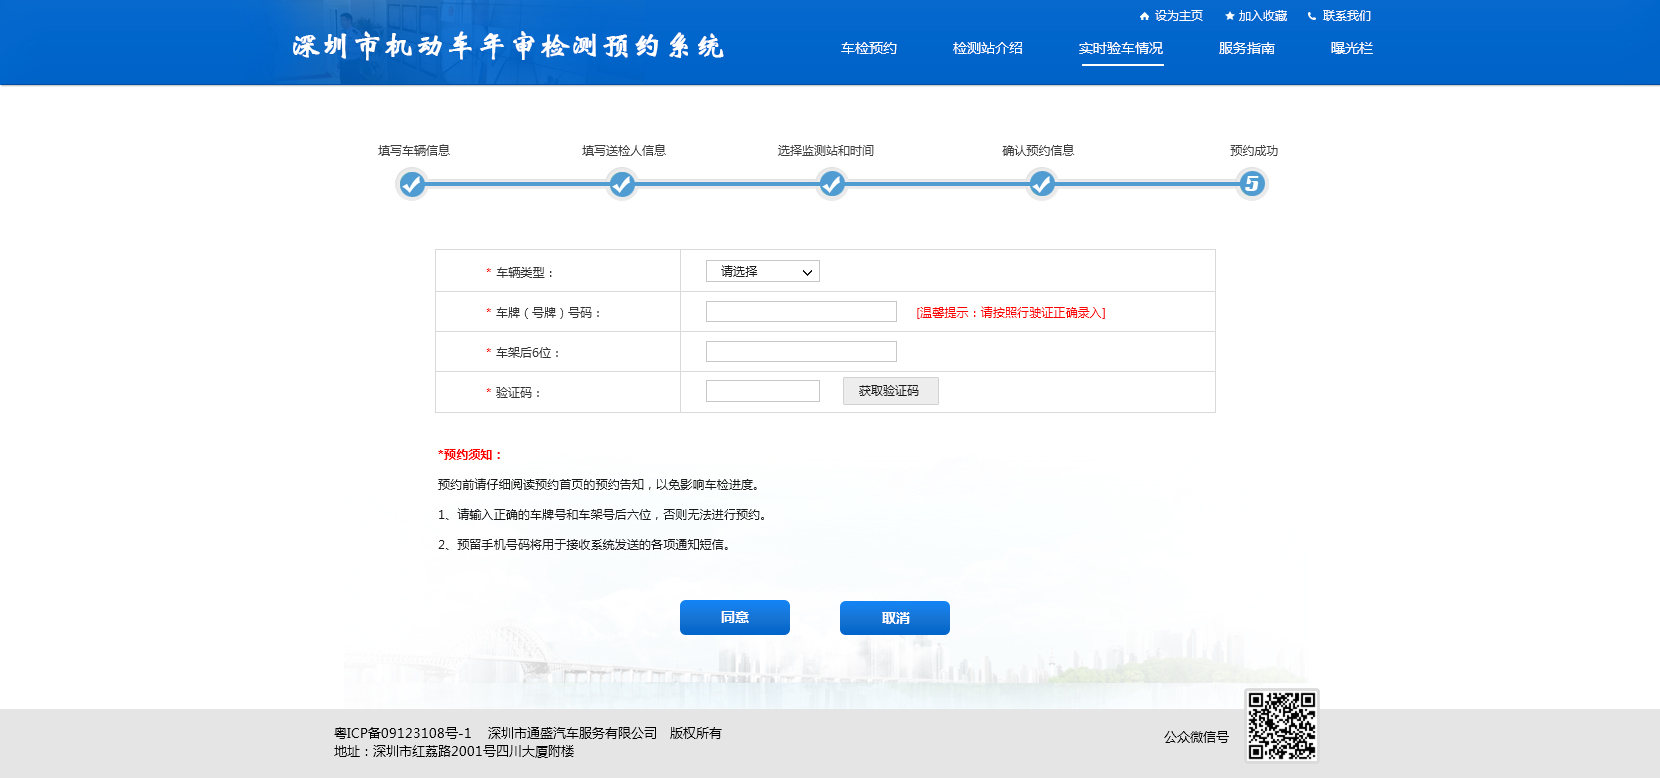Click the 确认预约信息 step checkmark icon
This screenshot has height=778, width=1660.
[x=1042, y=184]
